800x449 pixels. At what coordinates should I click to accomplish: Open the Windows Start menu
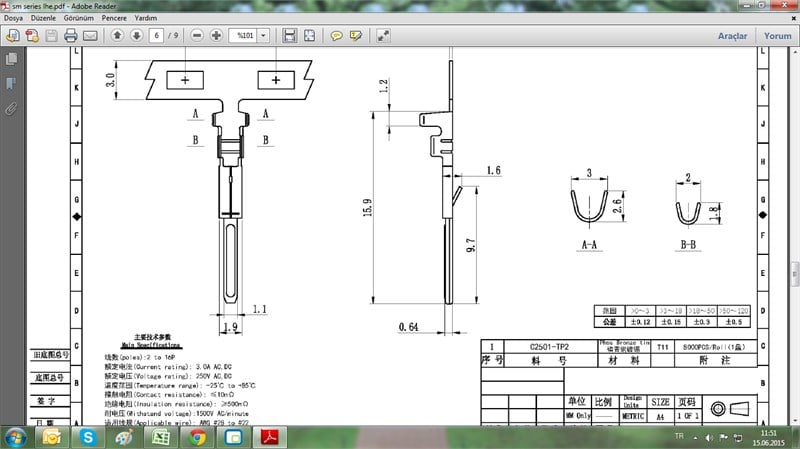click(x=15, y=438)
